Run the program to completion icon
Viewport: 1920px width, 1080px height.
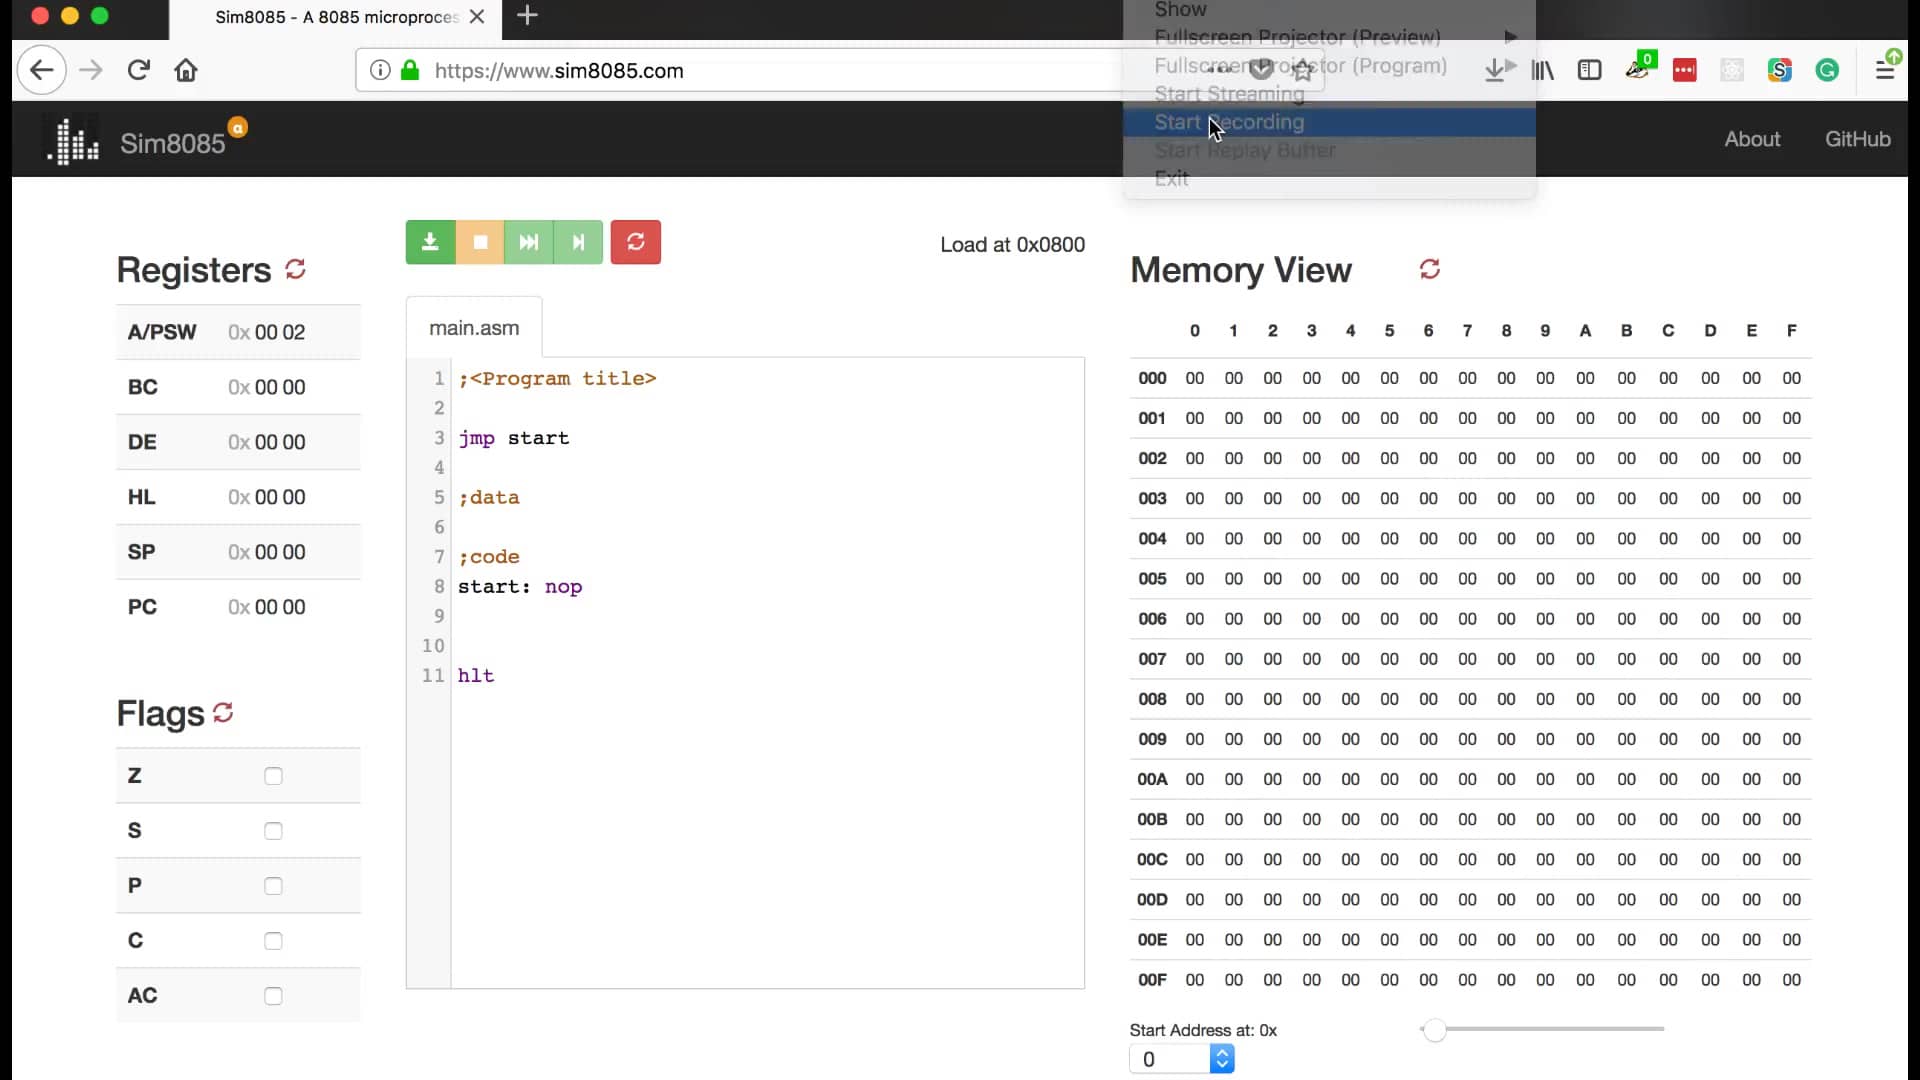point(528,242)
